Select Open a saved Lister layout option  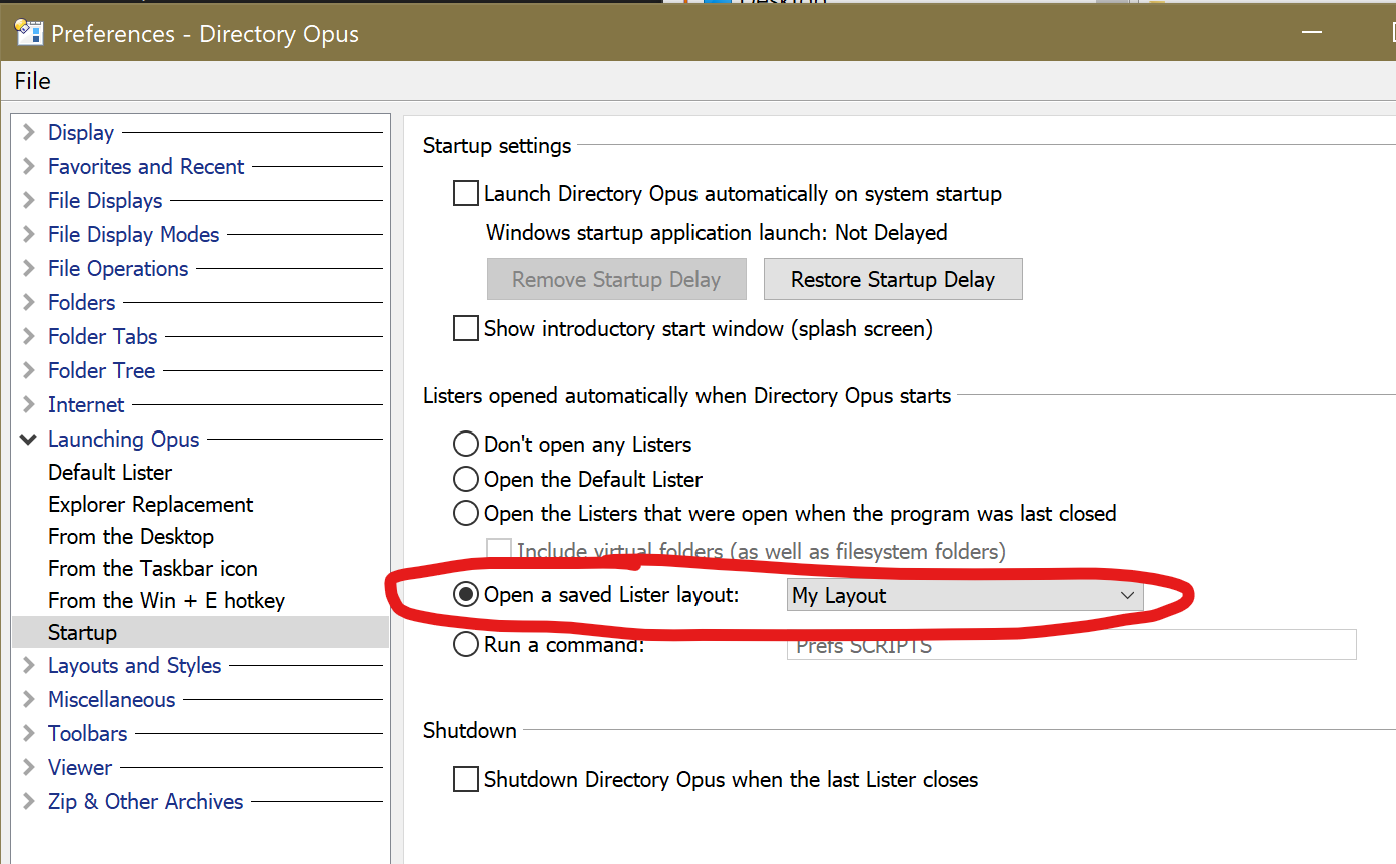[x=466, y=595]
